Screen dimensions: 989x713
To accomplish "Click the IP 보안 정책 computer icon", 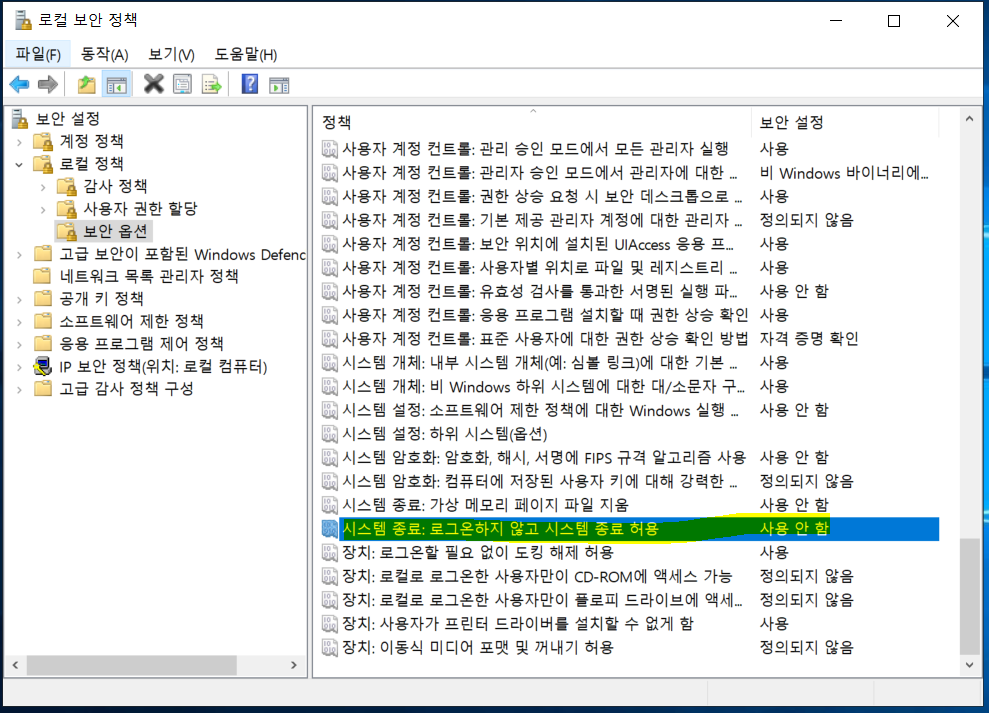I will [43, 366].
